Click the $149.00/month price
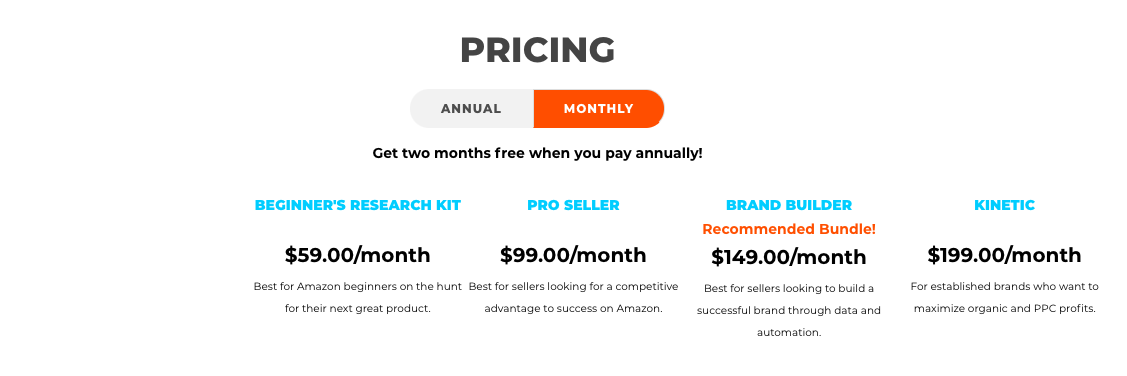1127x376 pixels. click(x=788, y=257)
